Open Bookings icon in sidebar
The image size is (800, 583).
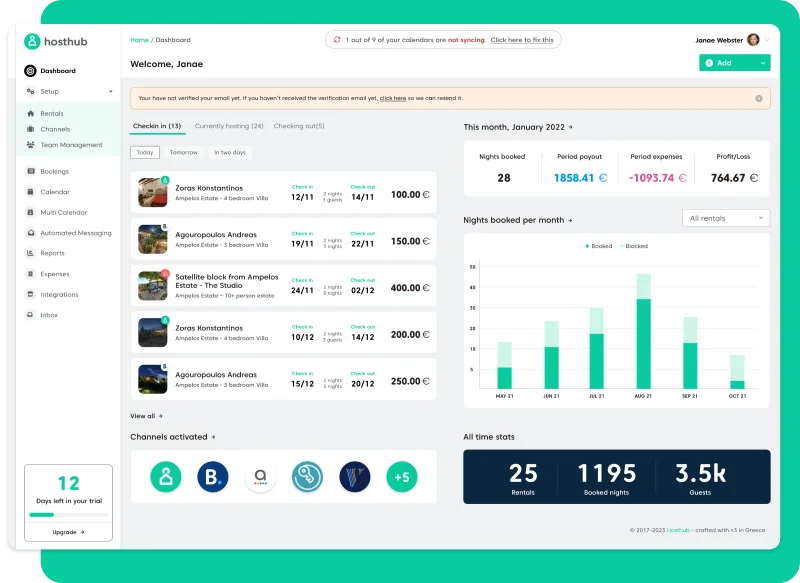point(31,171)
